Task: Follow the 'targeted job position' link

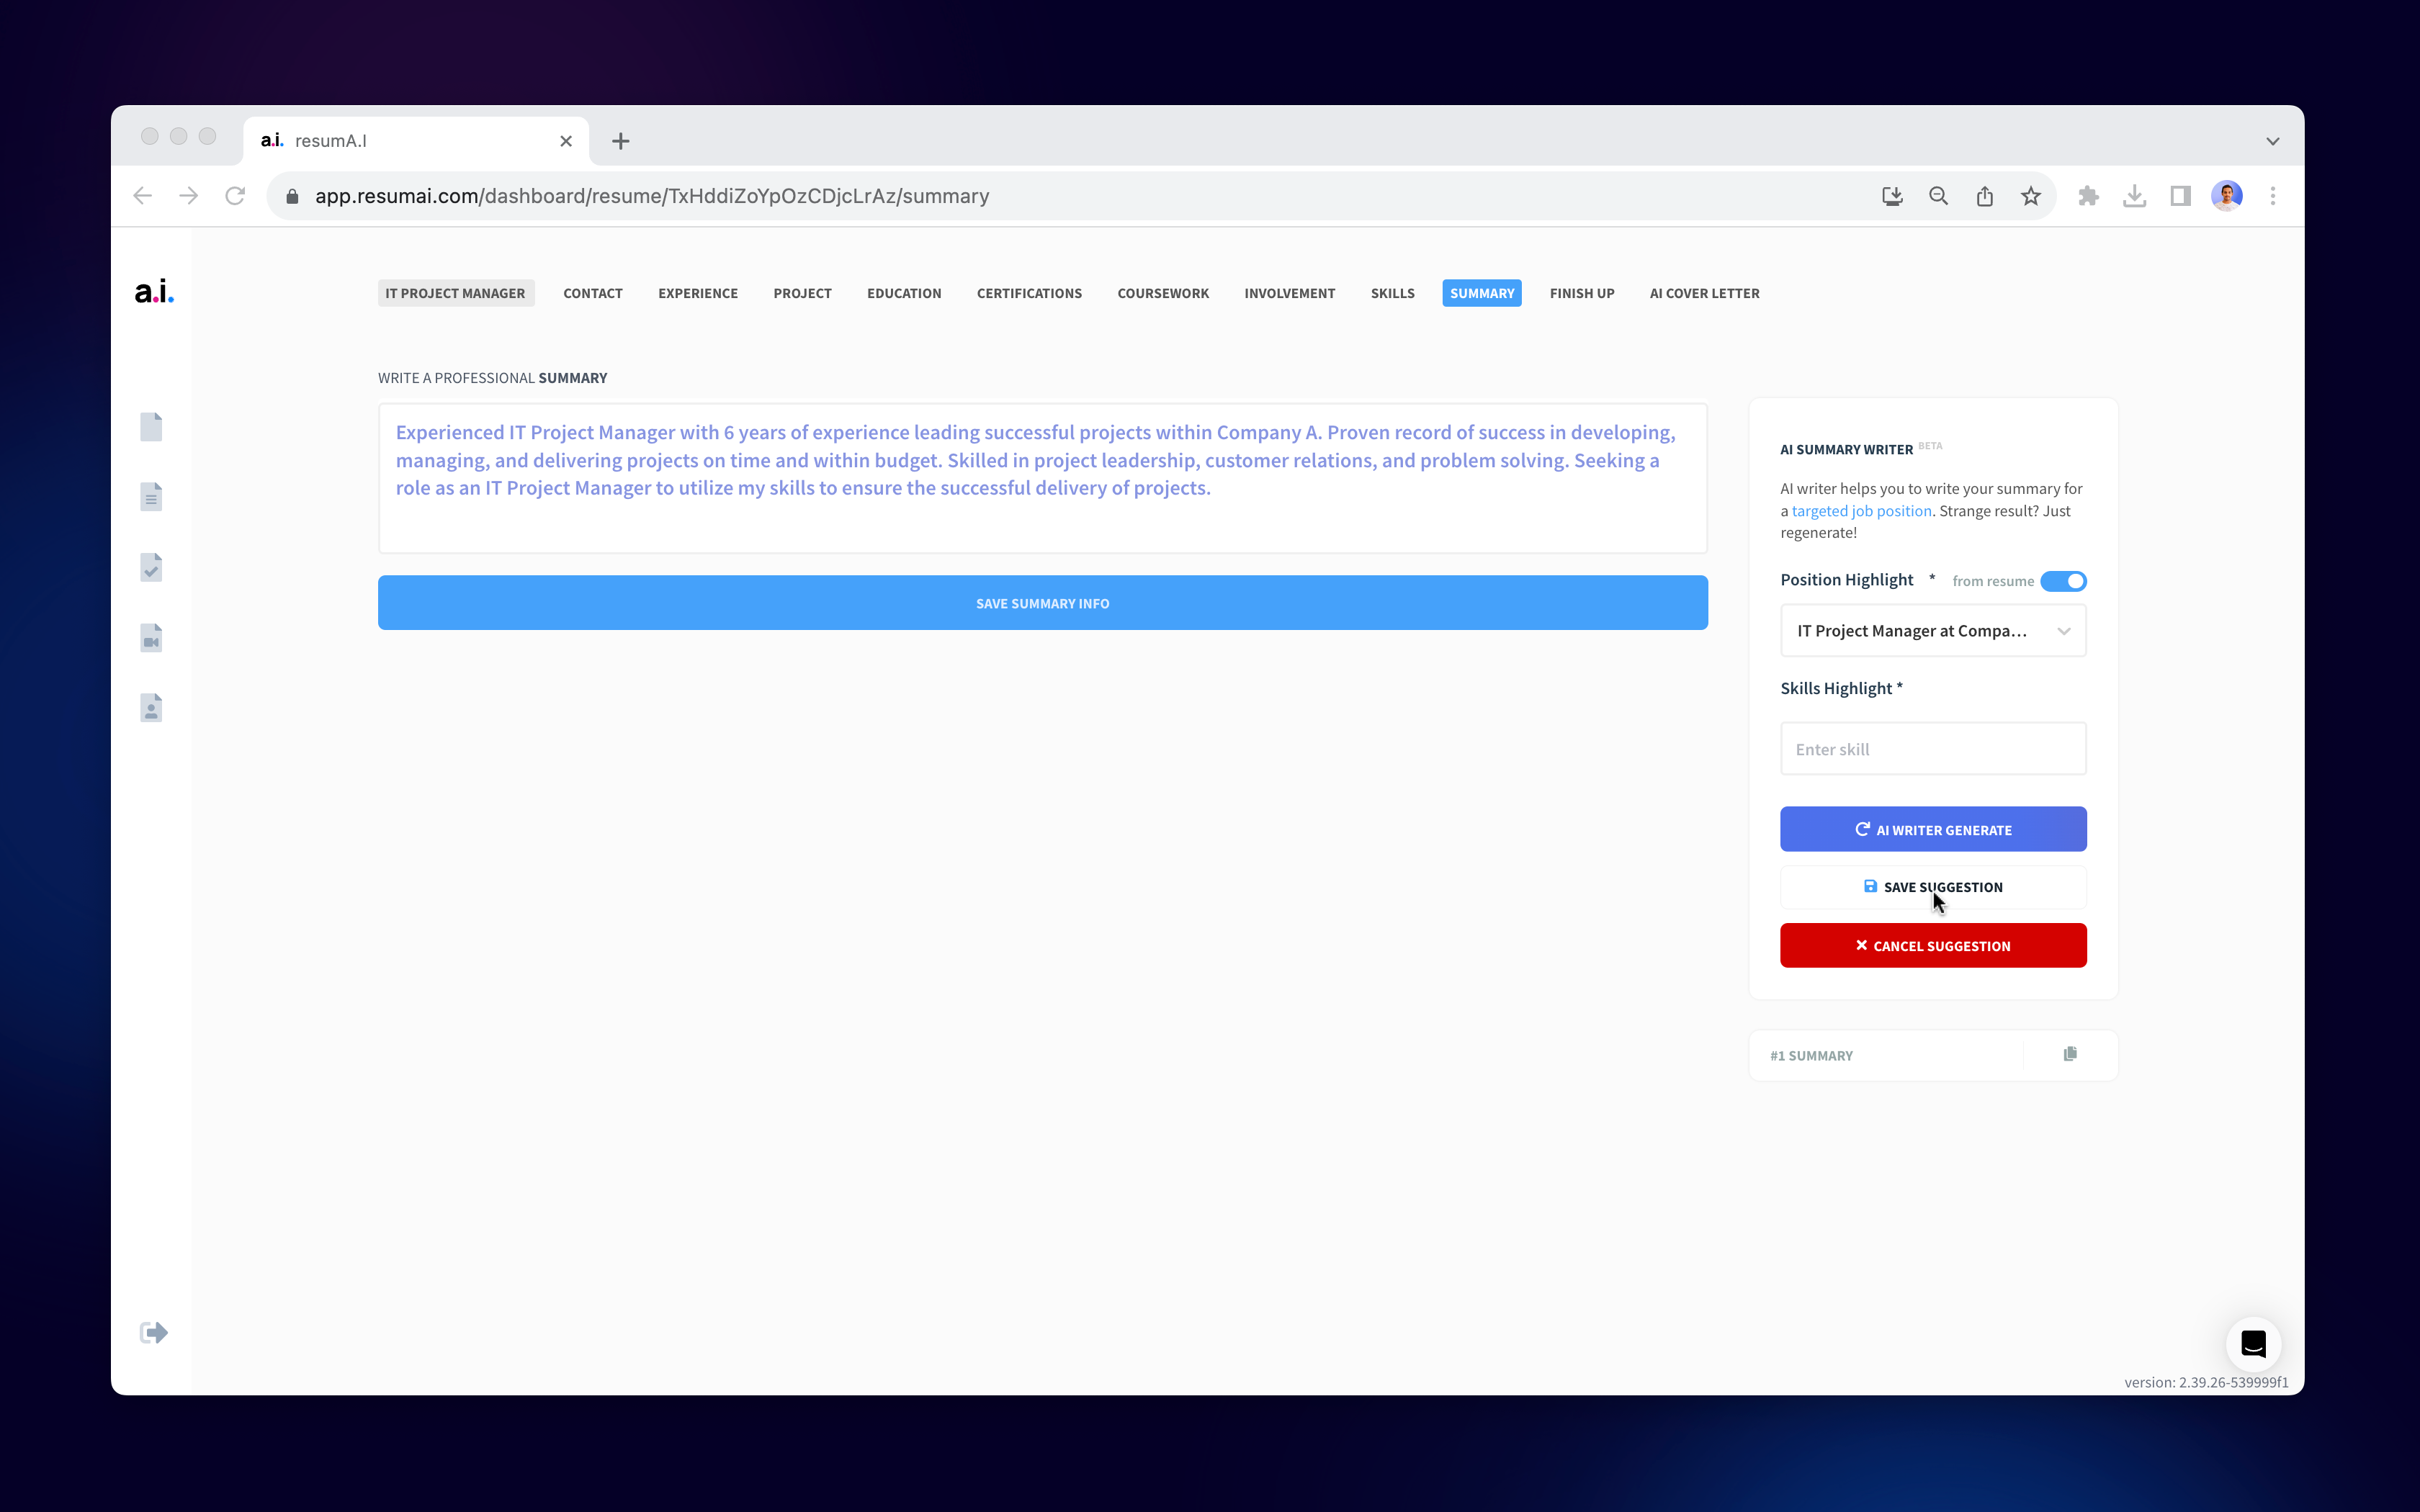Action: coord(1861,511)
